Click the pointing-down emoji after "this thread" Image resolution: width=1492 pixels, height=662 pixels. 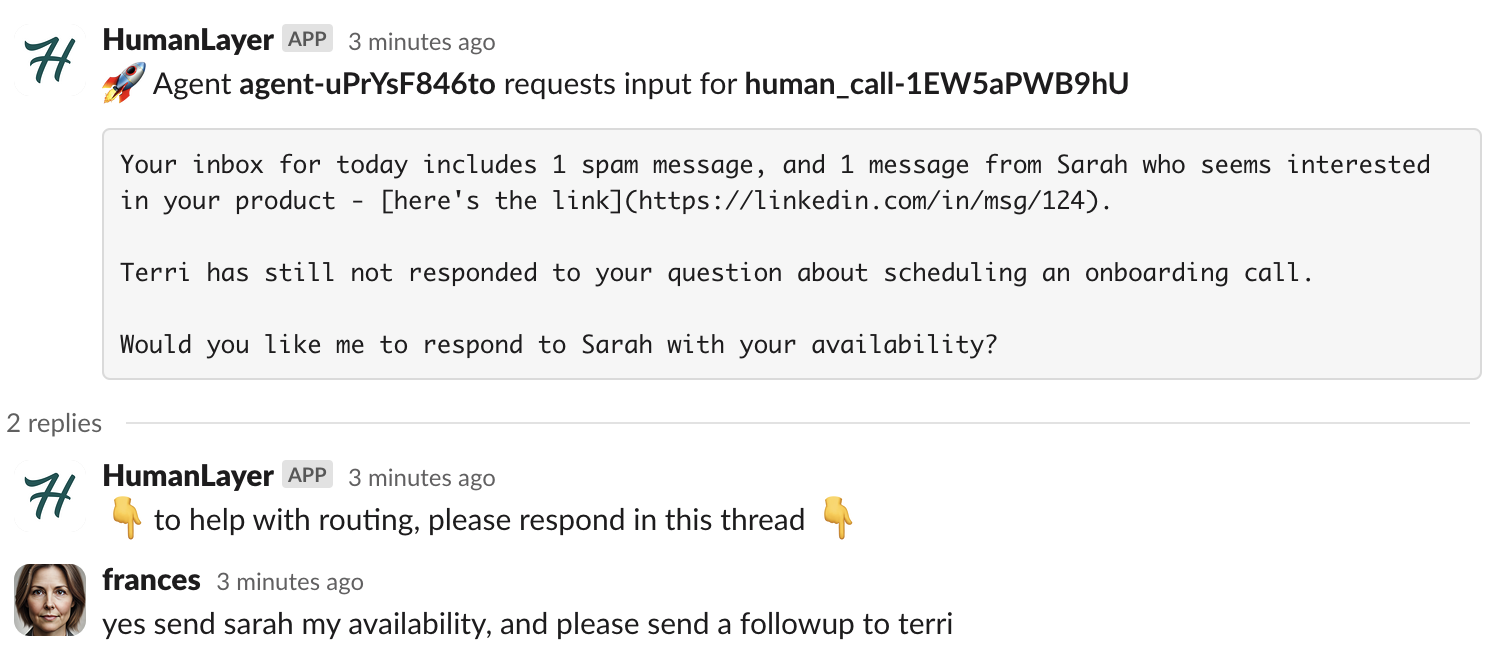coord(837,520)
